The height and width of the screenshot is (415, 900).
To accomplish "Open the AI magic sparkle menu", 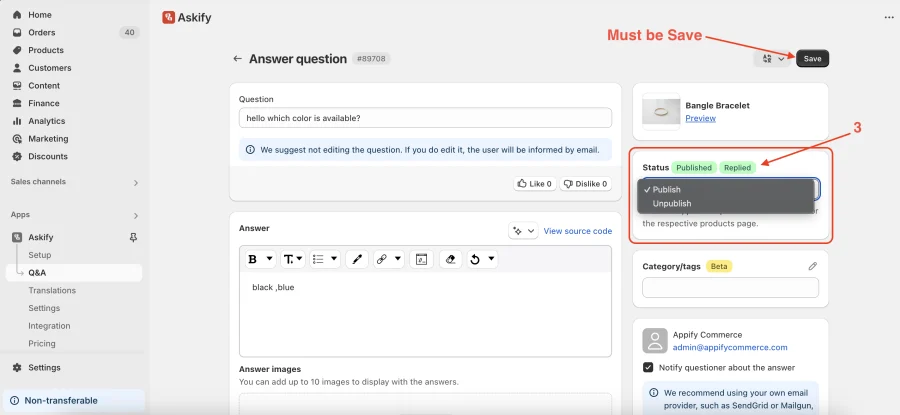I will 523,231.
